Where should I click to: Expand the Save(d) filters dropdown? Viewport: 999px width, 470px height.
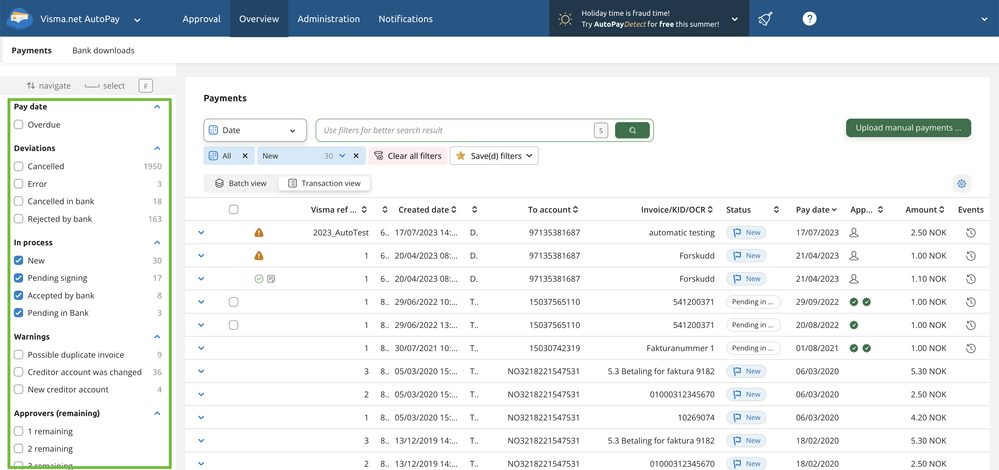tap(495, 156)
